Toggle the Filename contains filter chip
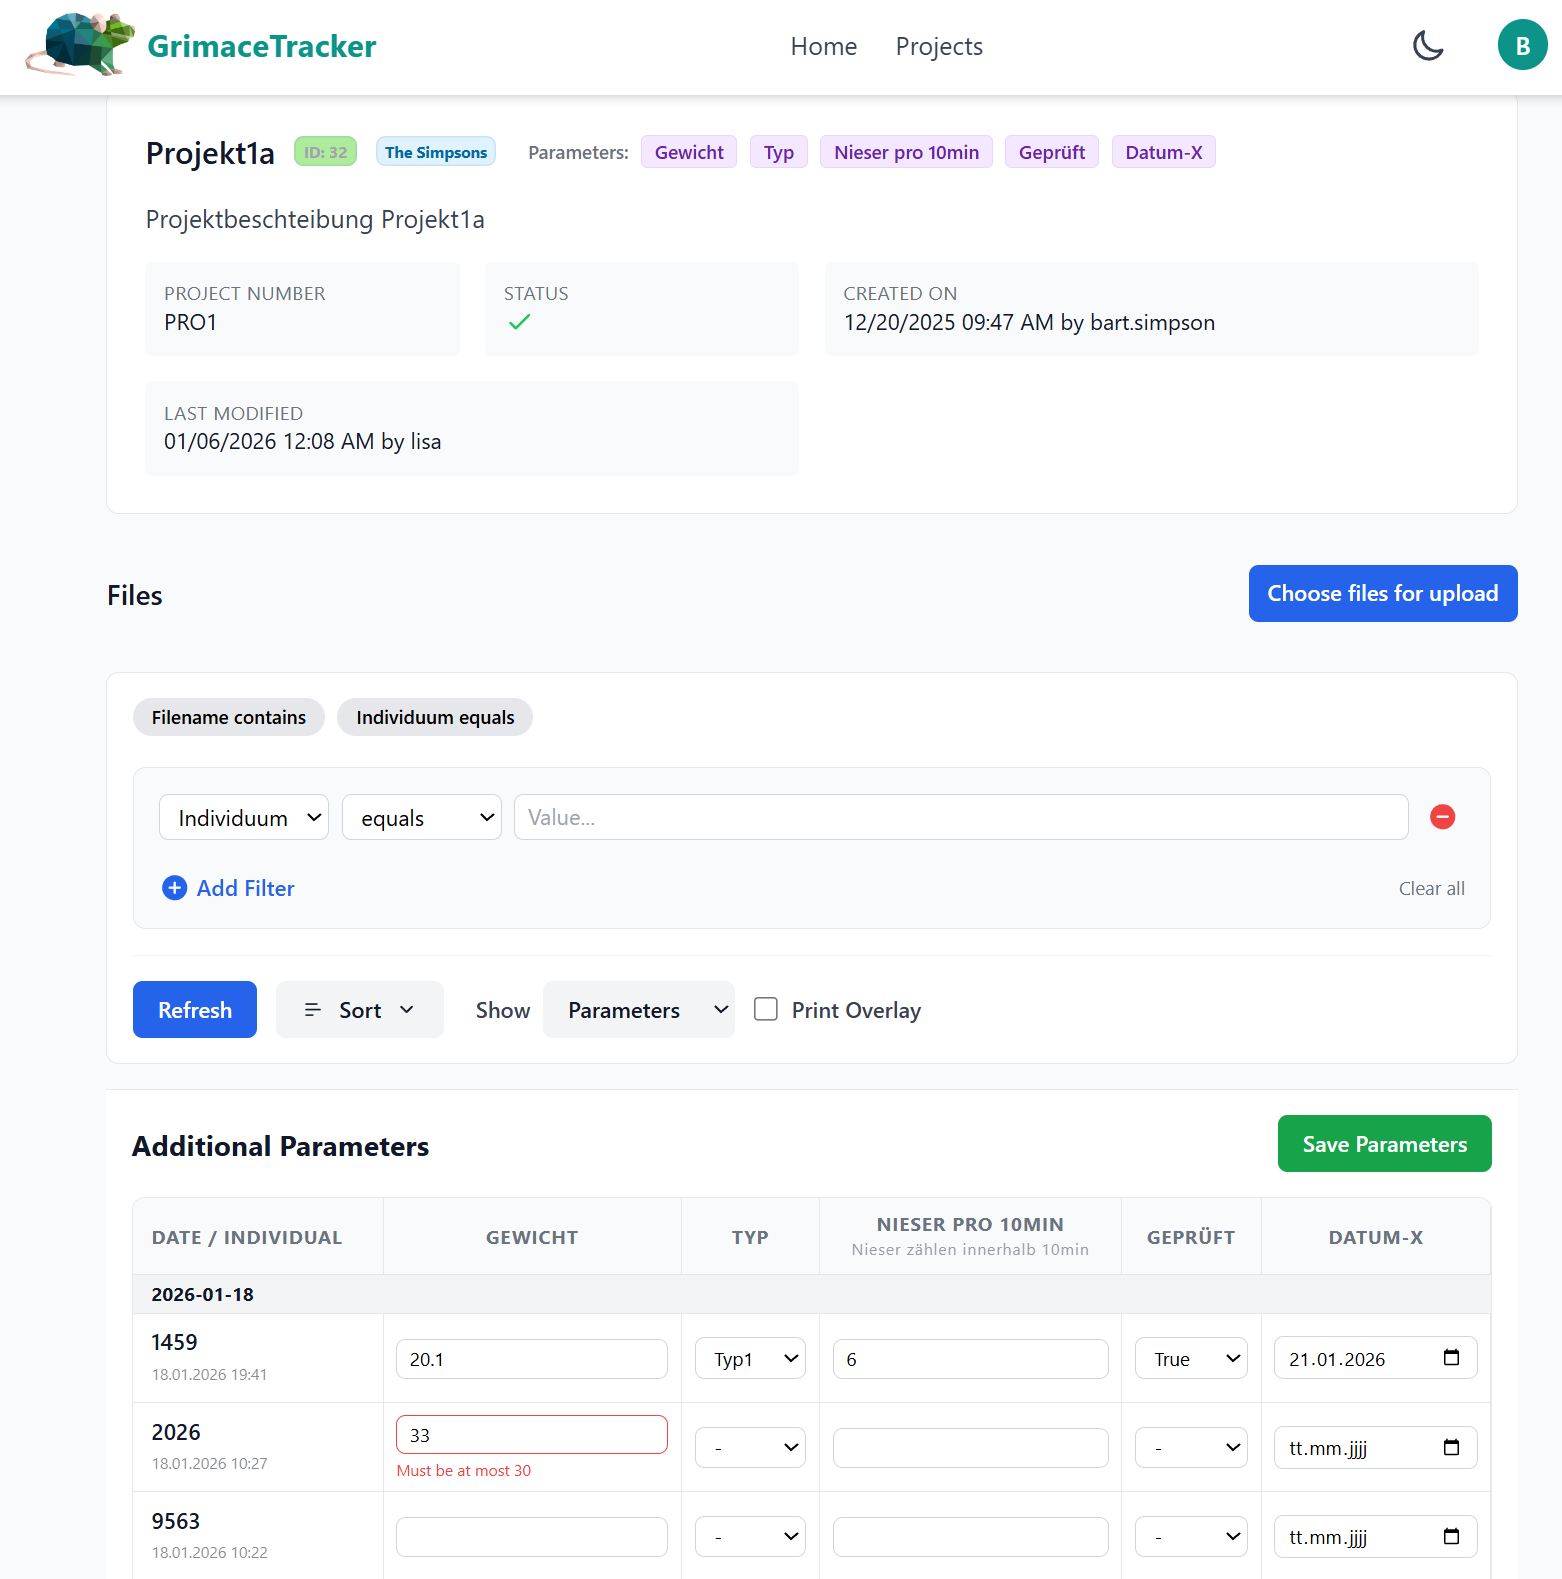The height and width of the screenshot is (1579, 1562). [x=228, y=717]
